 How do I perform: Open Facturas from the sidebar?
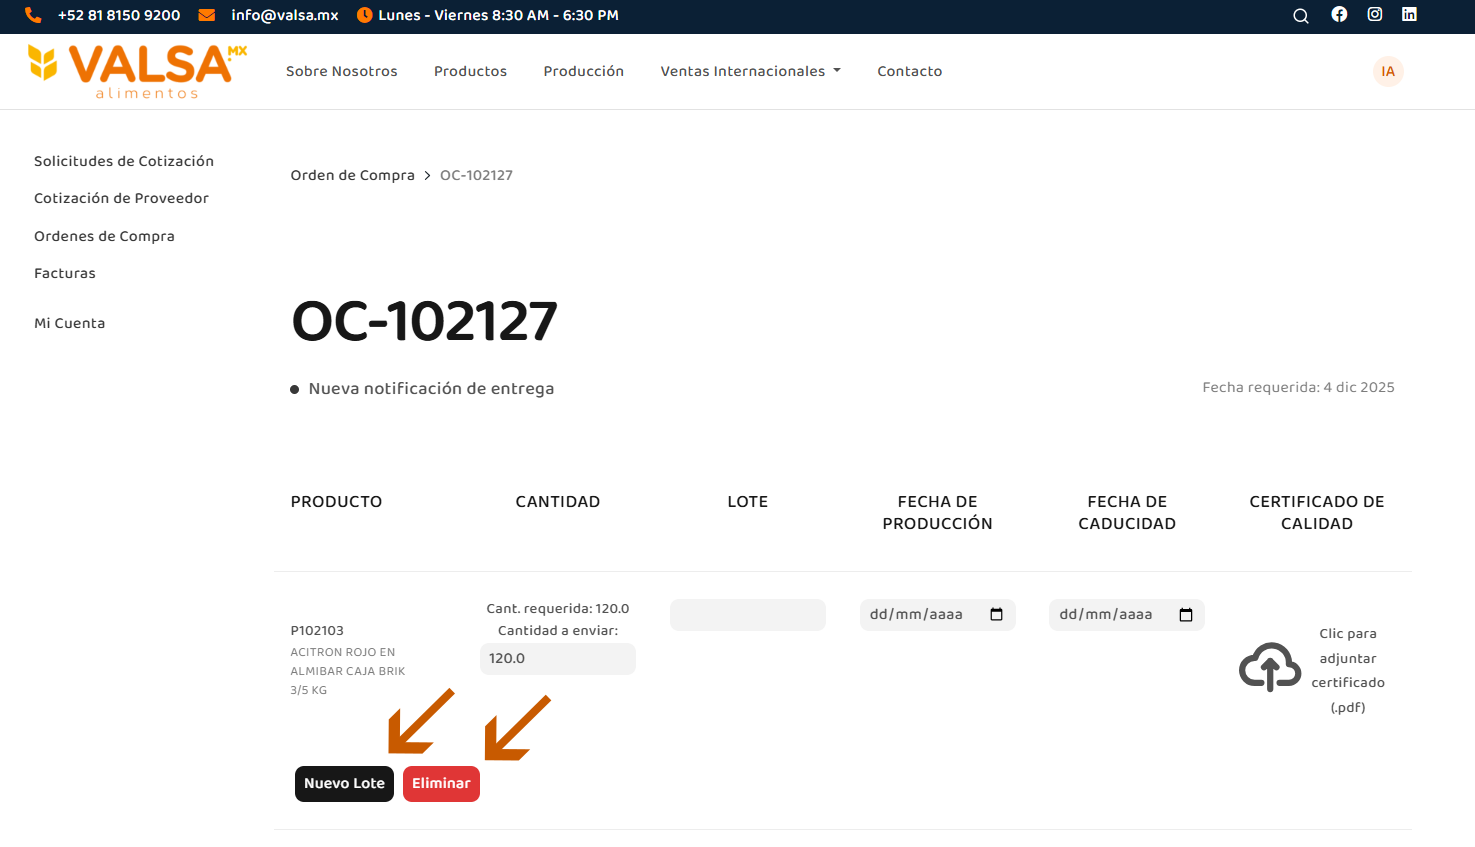(x=65, y=273)
